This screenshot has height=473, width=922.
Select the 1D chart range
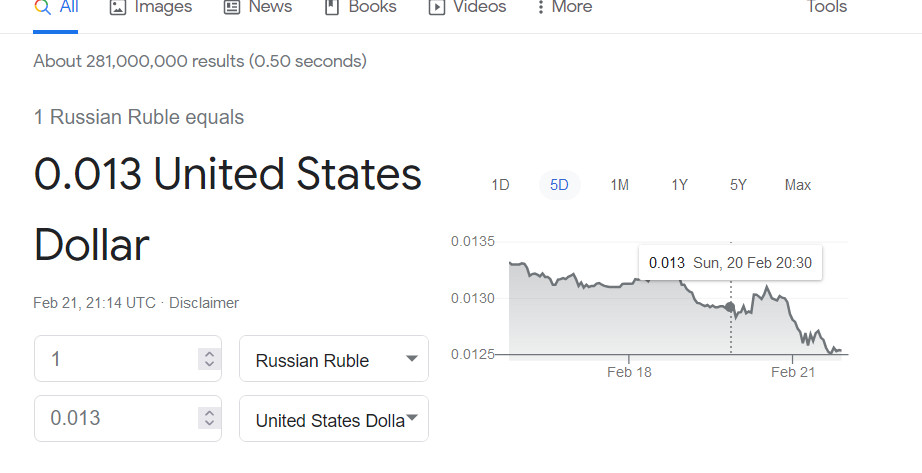(500, 185)
